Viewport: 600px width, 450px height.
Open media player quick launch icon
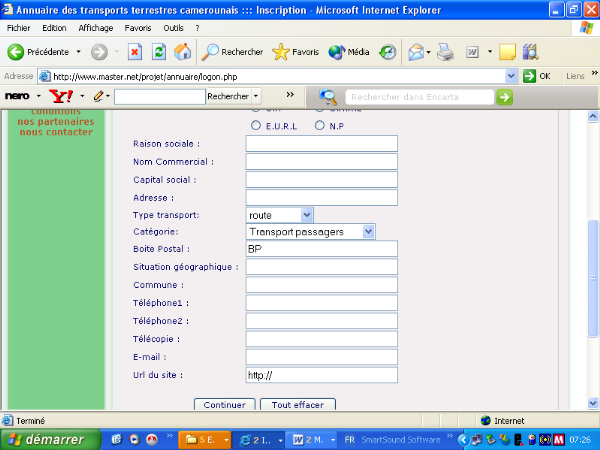pos(134,439)
